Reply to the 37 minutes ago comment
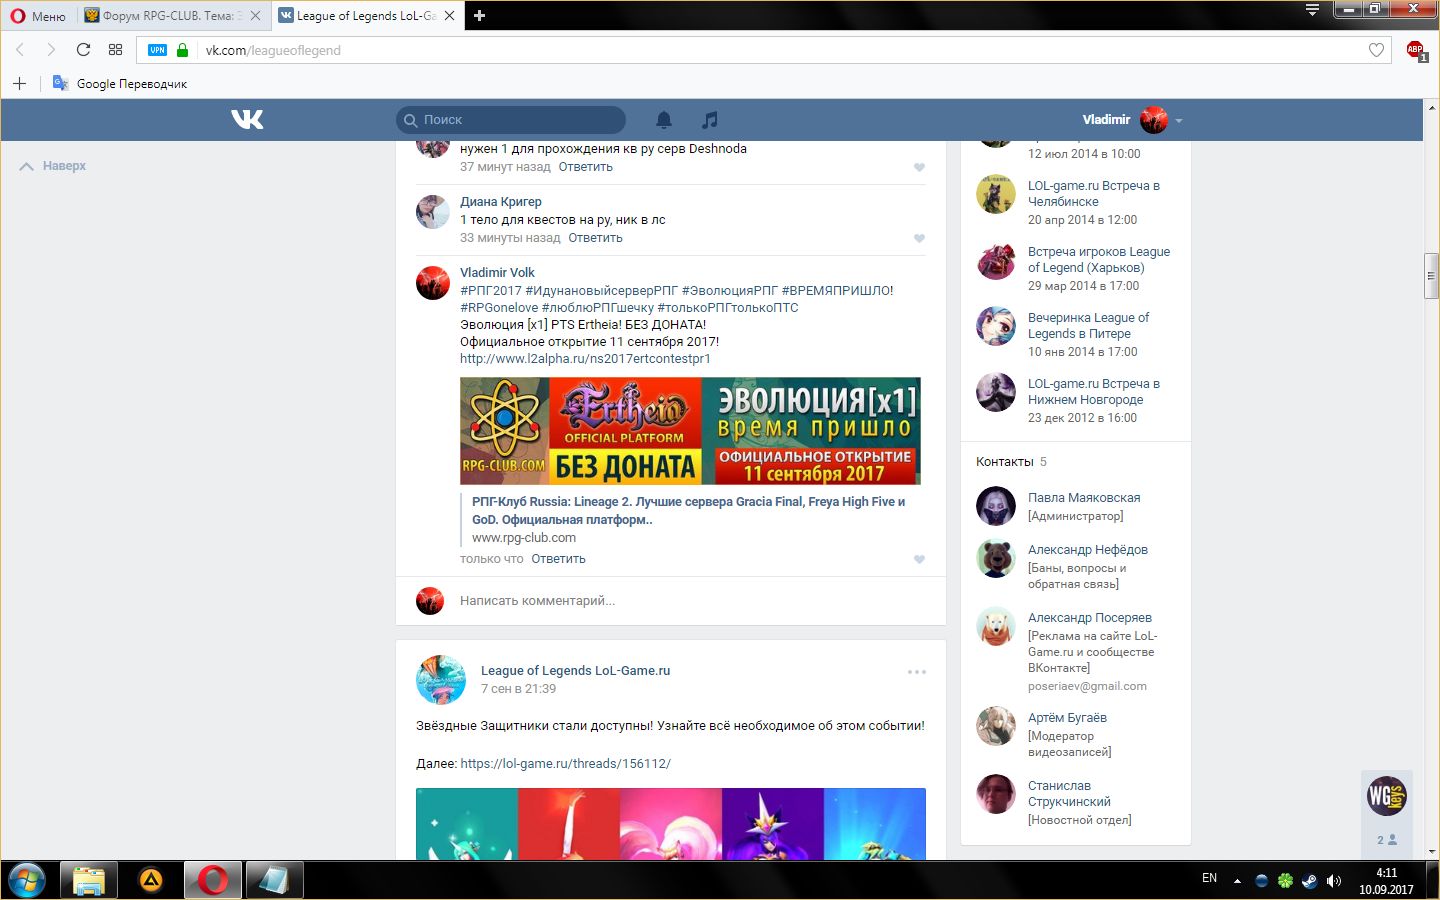This screenshot has height=900, width=1440. 585,167
